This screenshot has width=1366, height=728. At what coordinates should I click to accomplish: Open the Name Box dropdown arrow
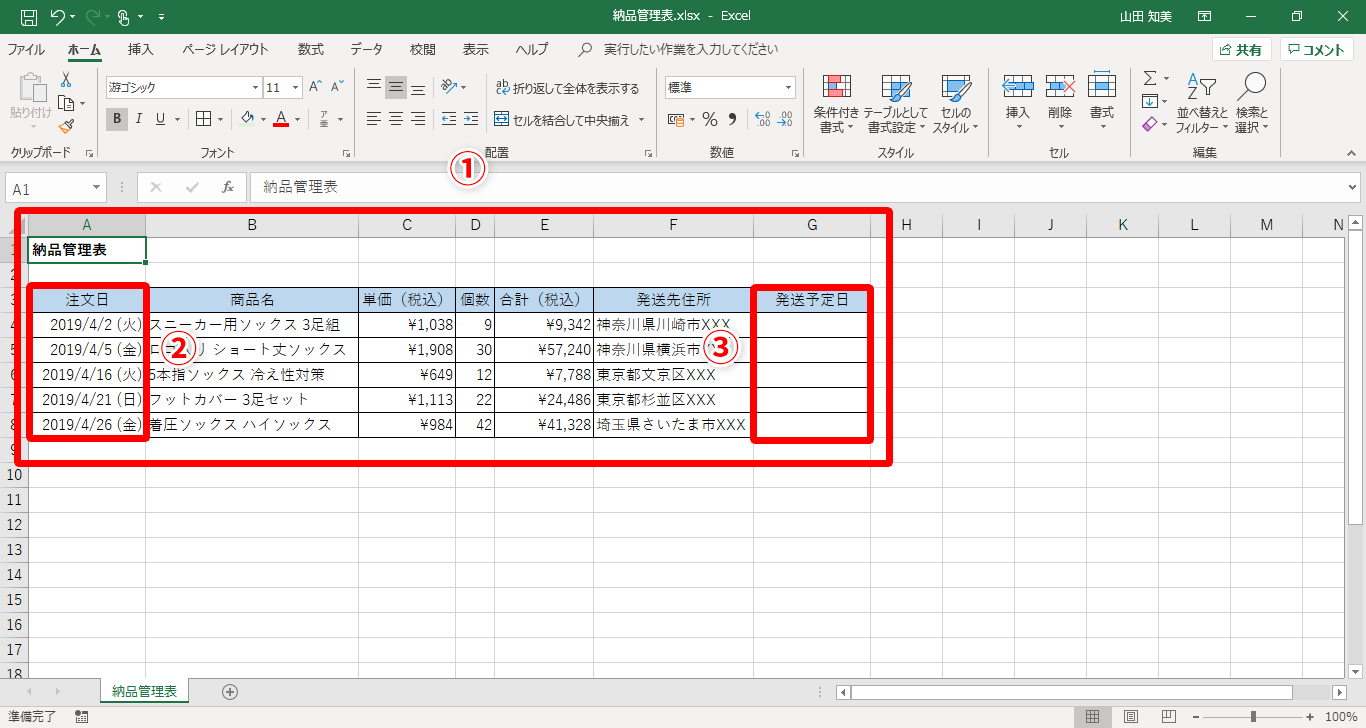96,188
